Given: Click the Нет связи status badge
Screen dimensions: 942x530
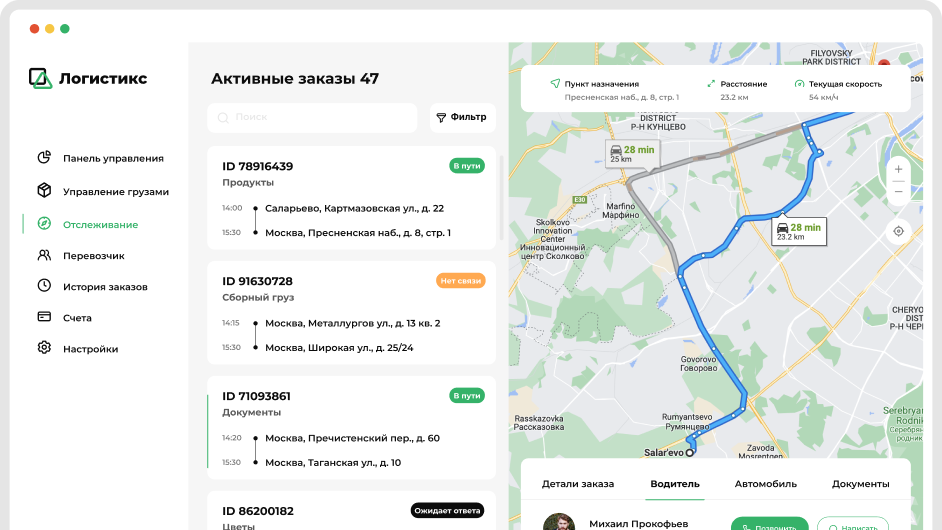Looking at the screenshot, I should tap(460, 281).
